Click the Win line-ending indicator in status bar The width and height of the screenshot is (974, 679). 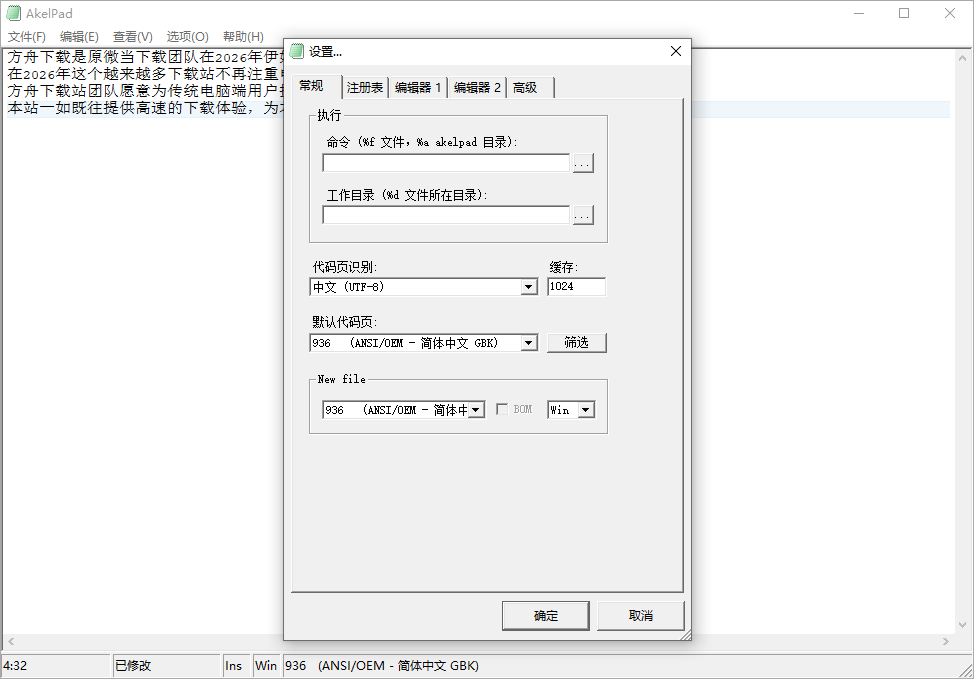pyautogui.click(x=266, y=665)
